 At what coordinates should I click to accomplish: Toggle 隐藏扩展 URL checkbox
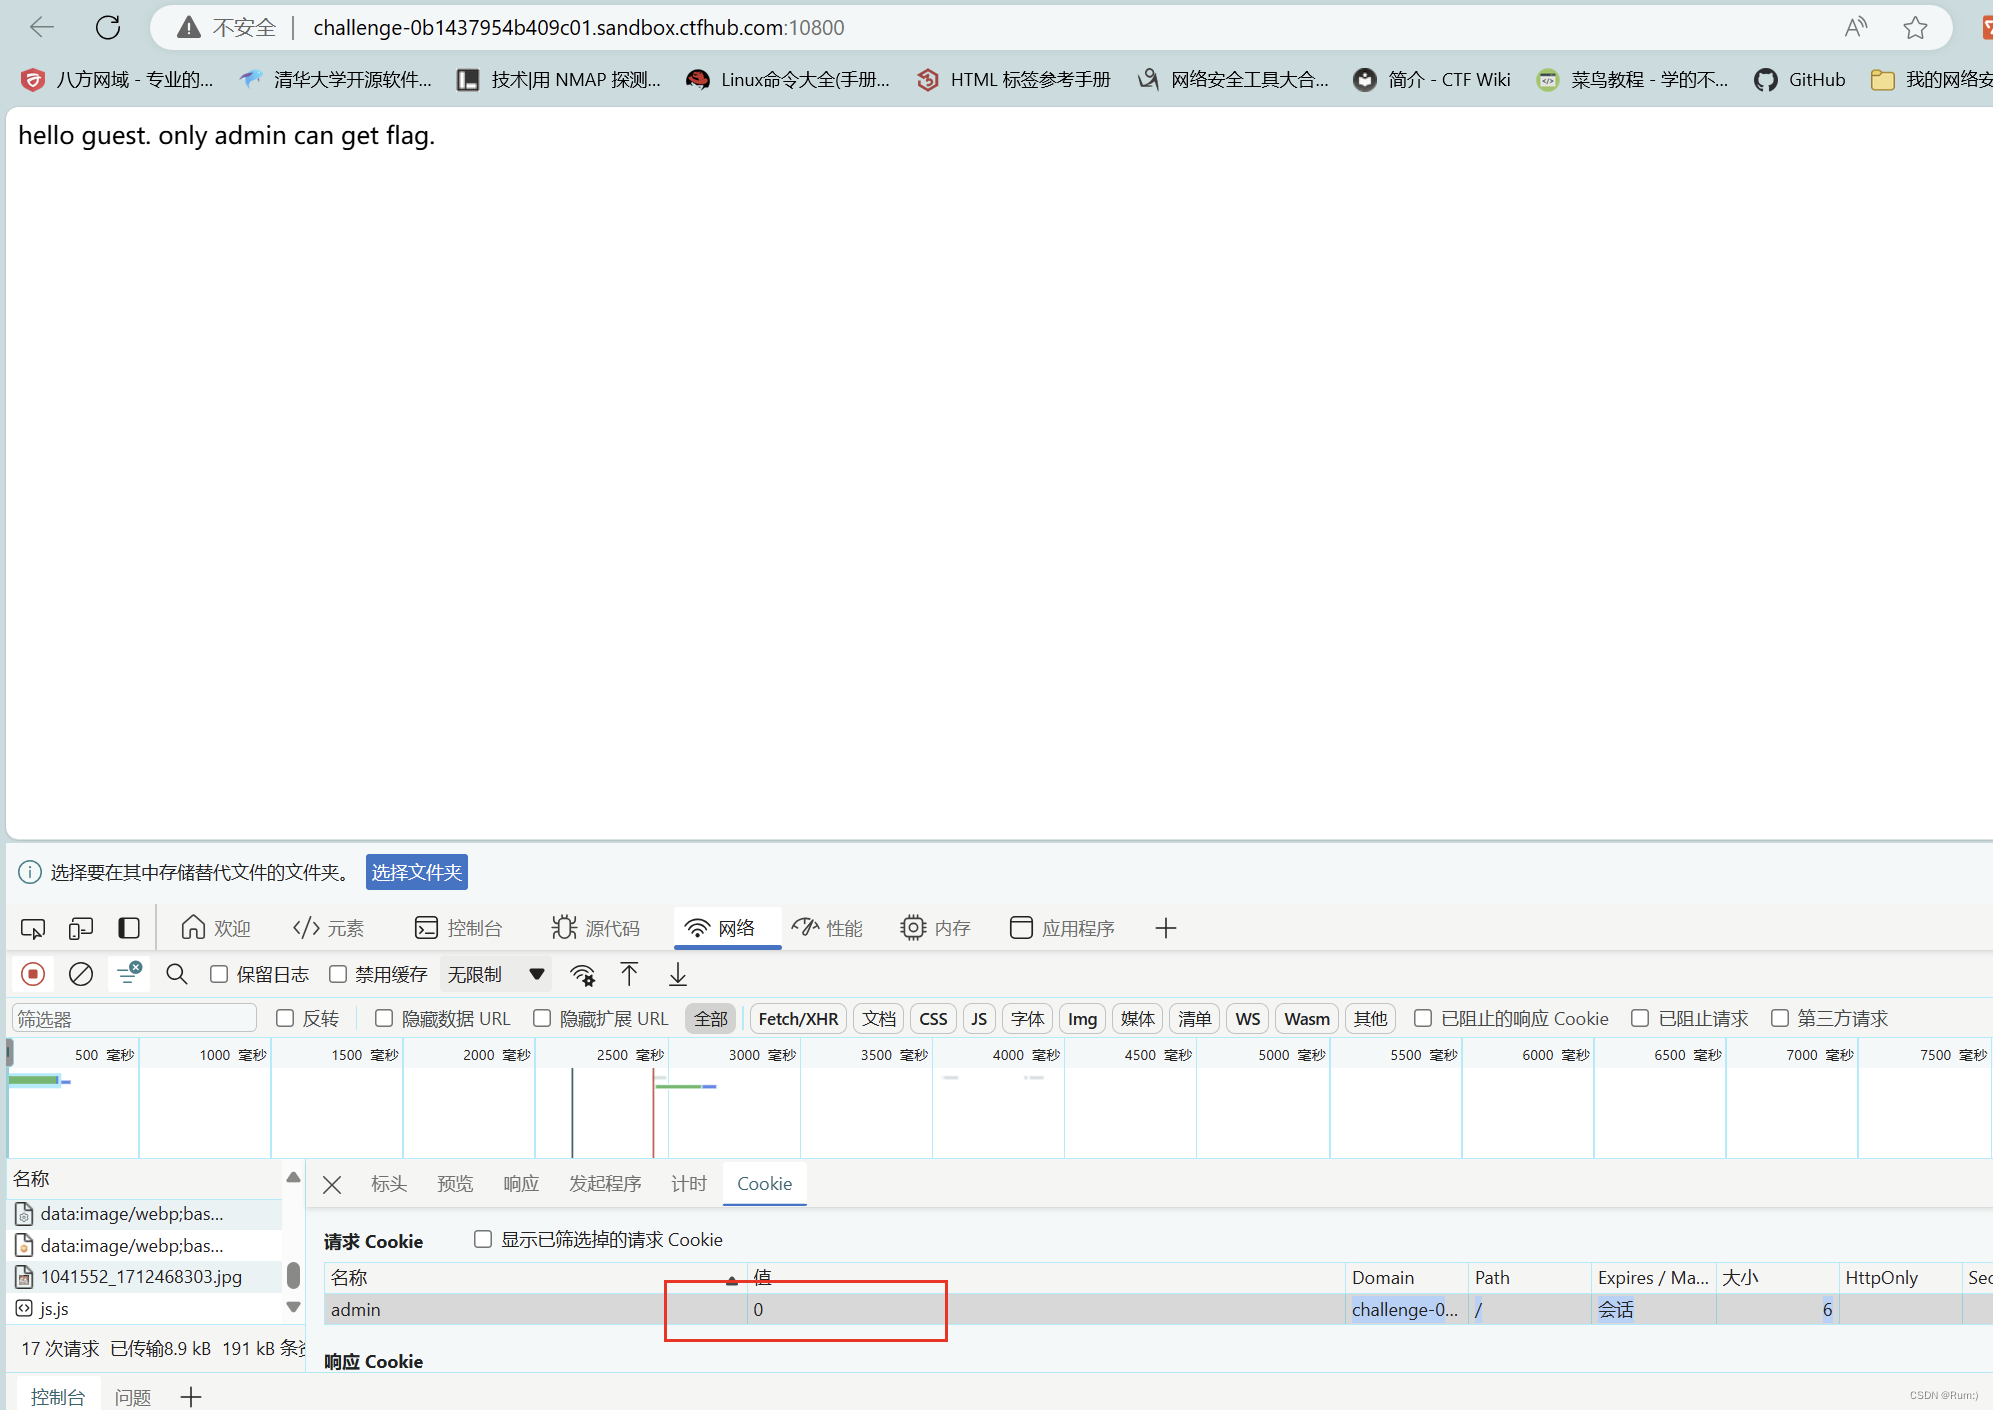[542, 1018]
